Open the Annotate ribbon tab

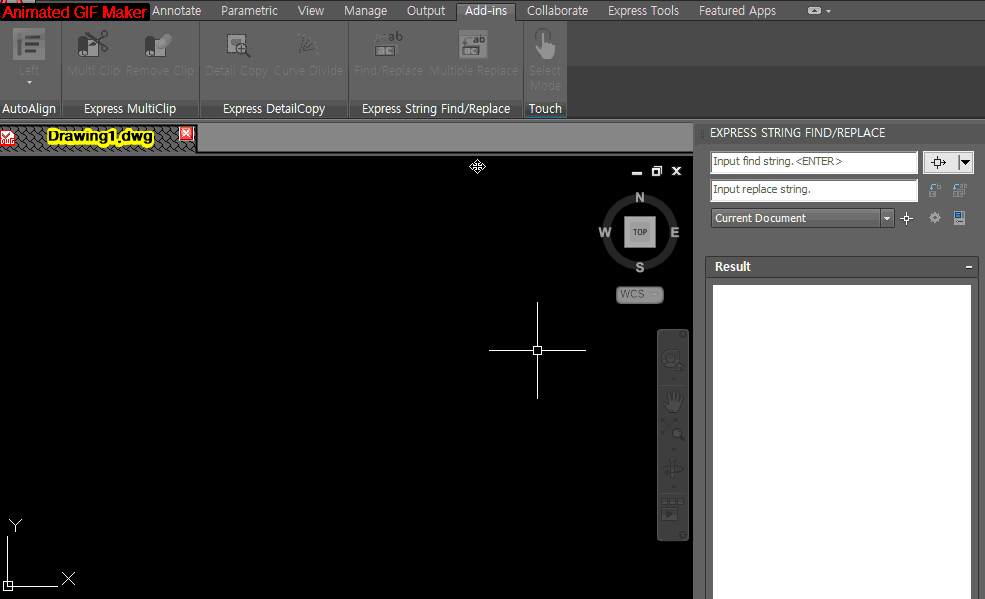tap(177, 11)
